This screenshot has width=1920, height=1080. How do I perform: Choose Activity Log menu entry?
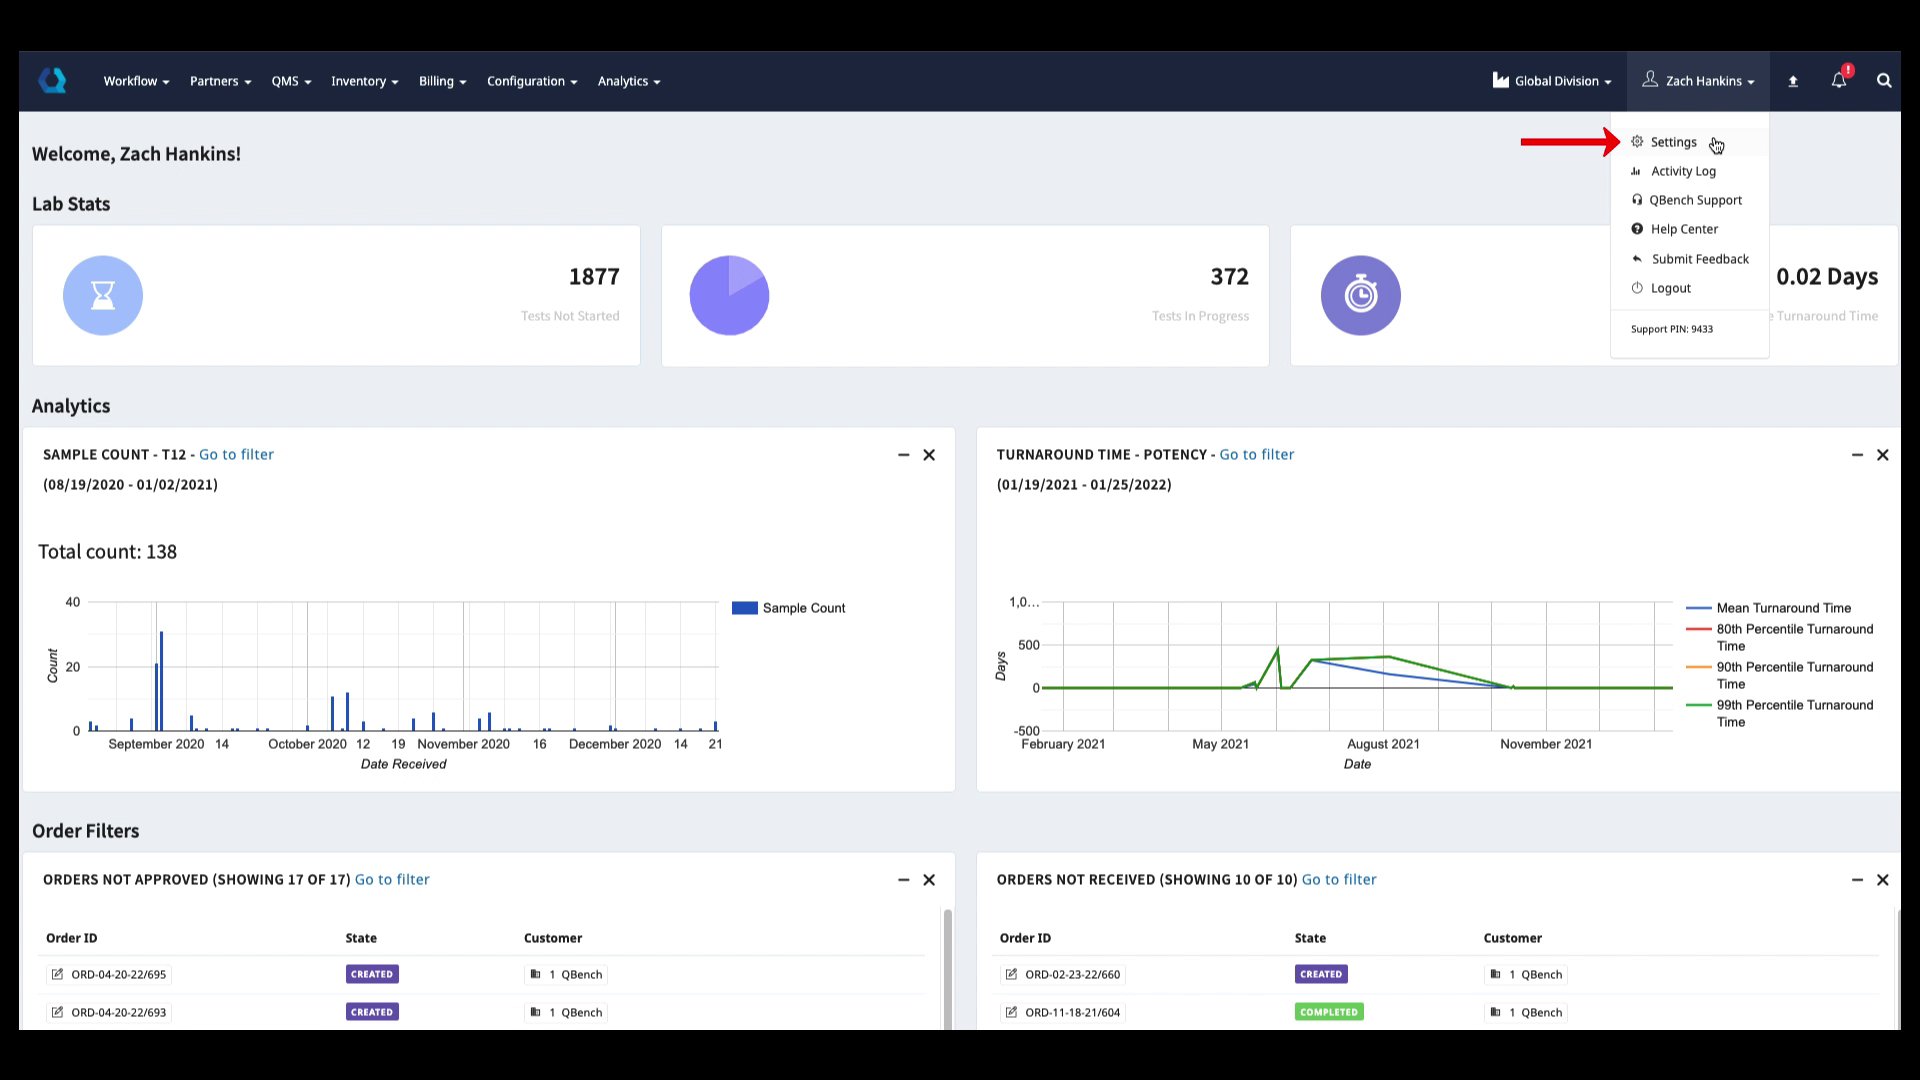click(x=1683, y=171)
